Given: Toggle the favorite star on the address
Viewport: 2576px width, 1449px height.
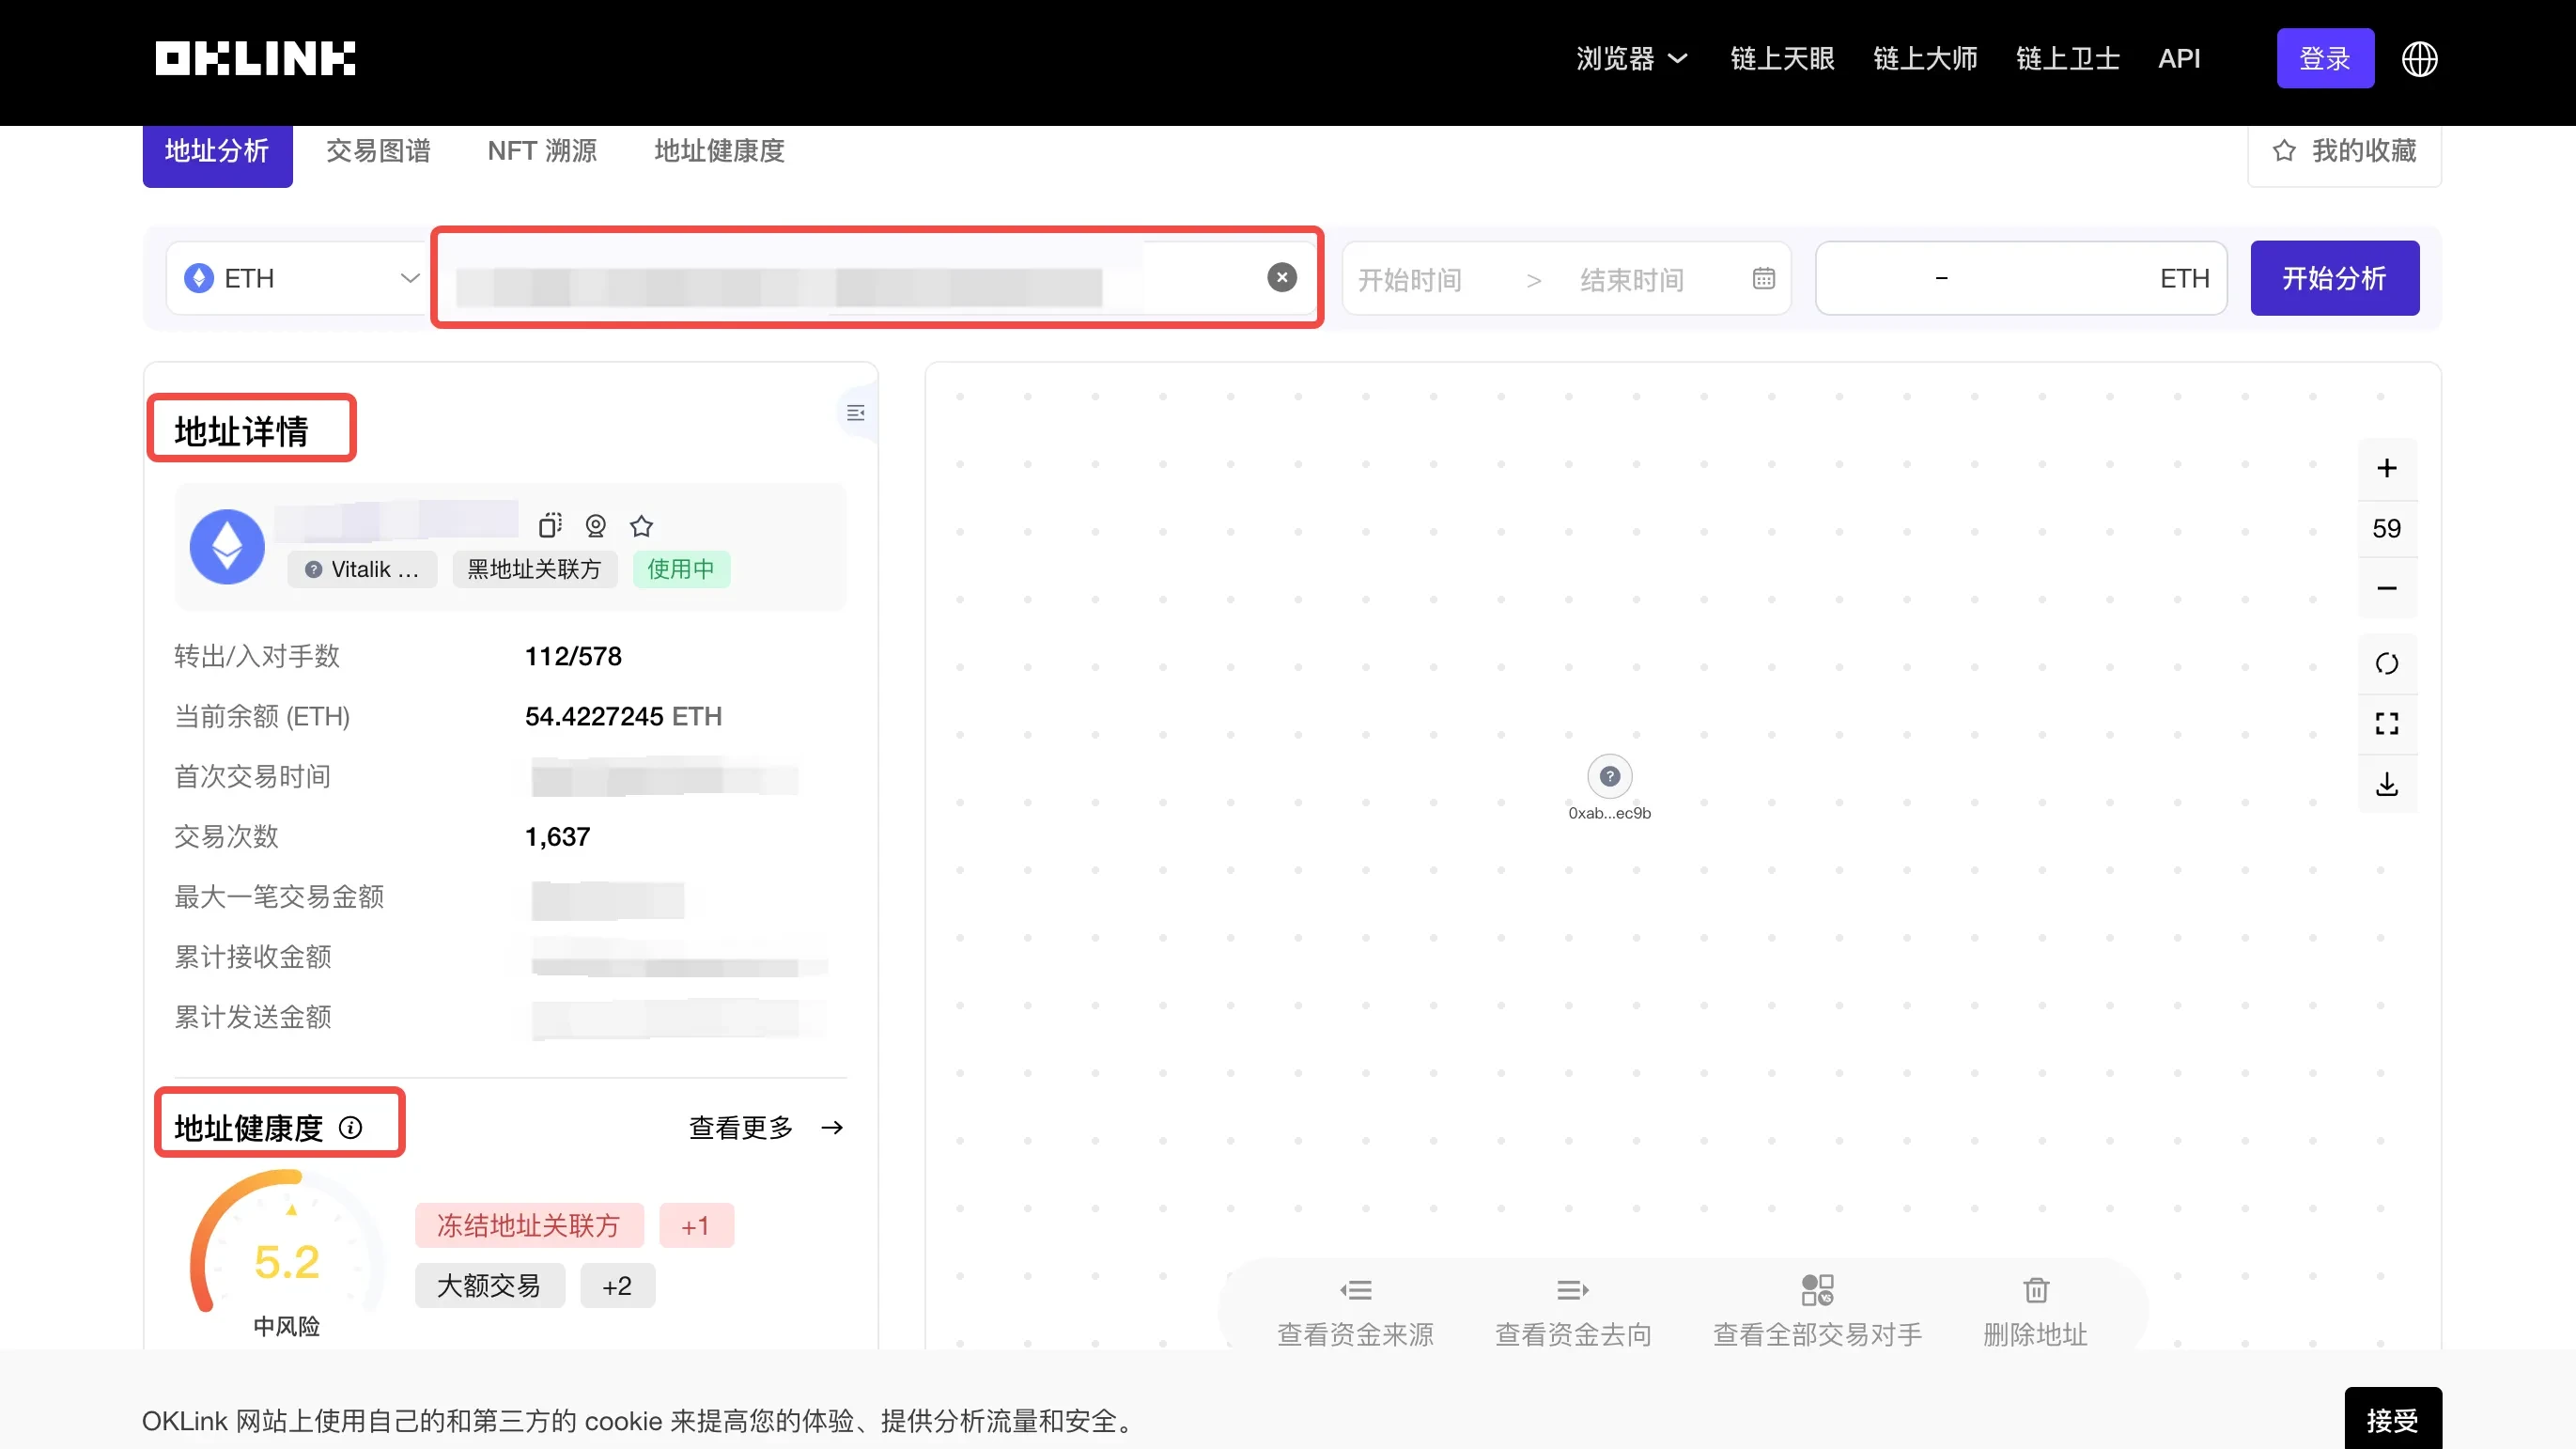Looking at the screenshot, I should pos(641,526).
